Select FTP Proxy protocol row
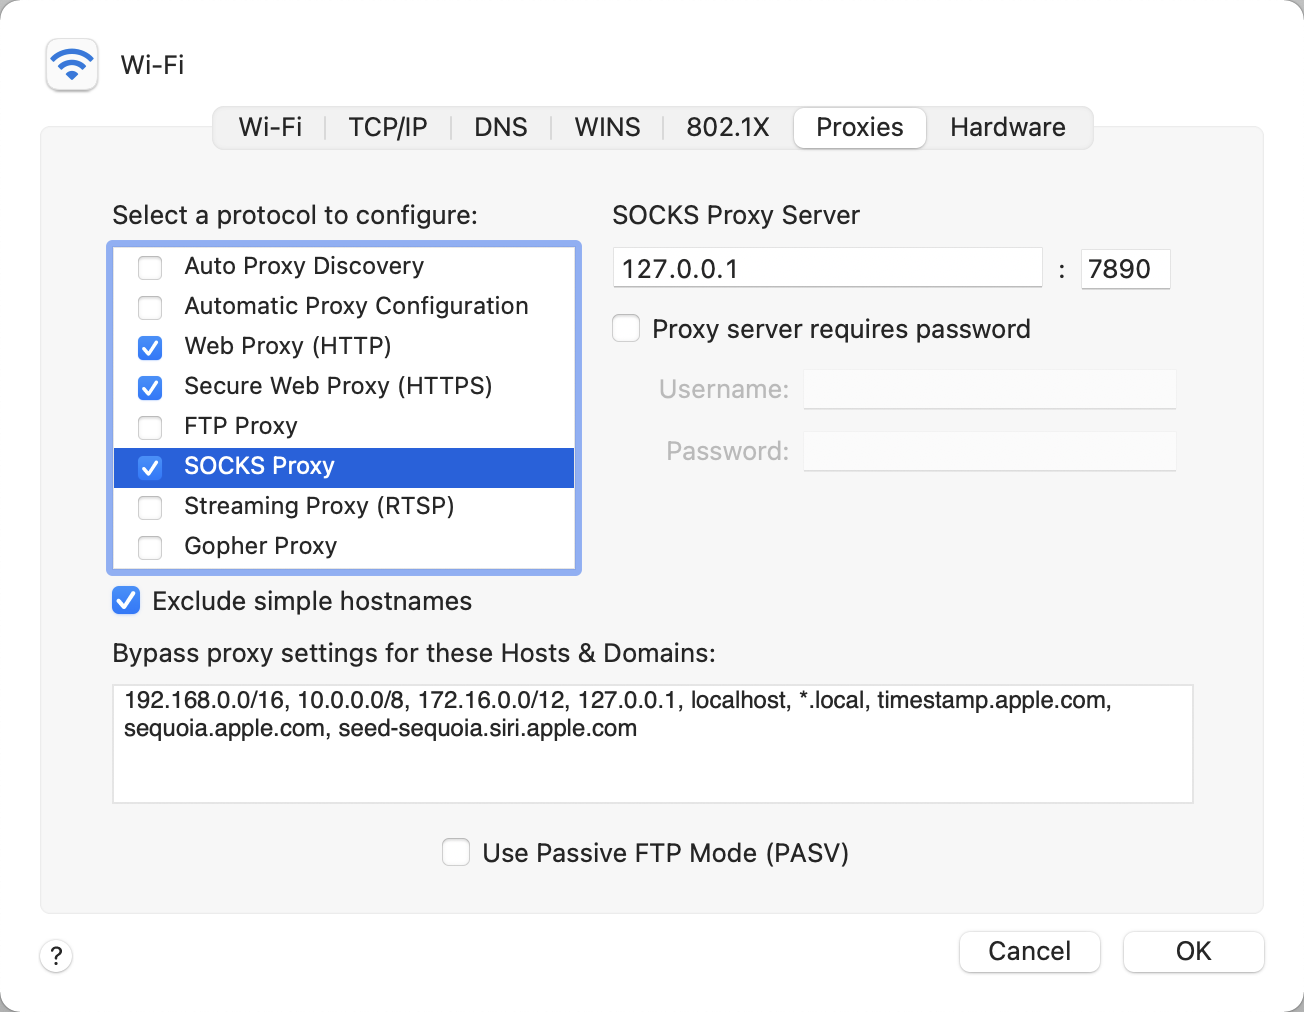 [344, 426]
